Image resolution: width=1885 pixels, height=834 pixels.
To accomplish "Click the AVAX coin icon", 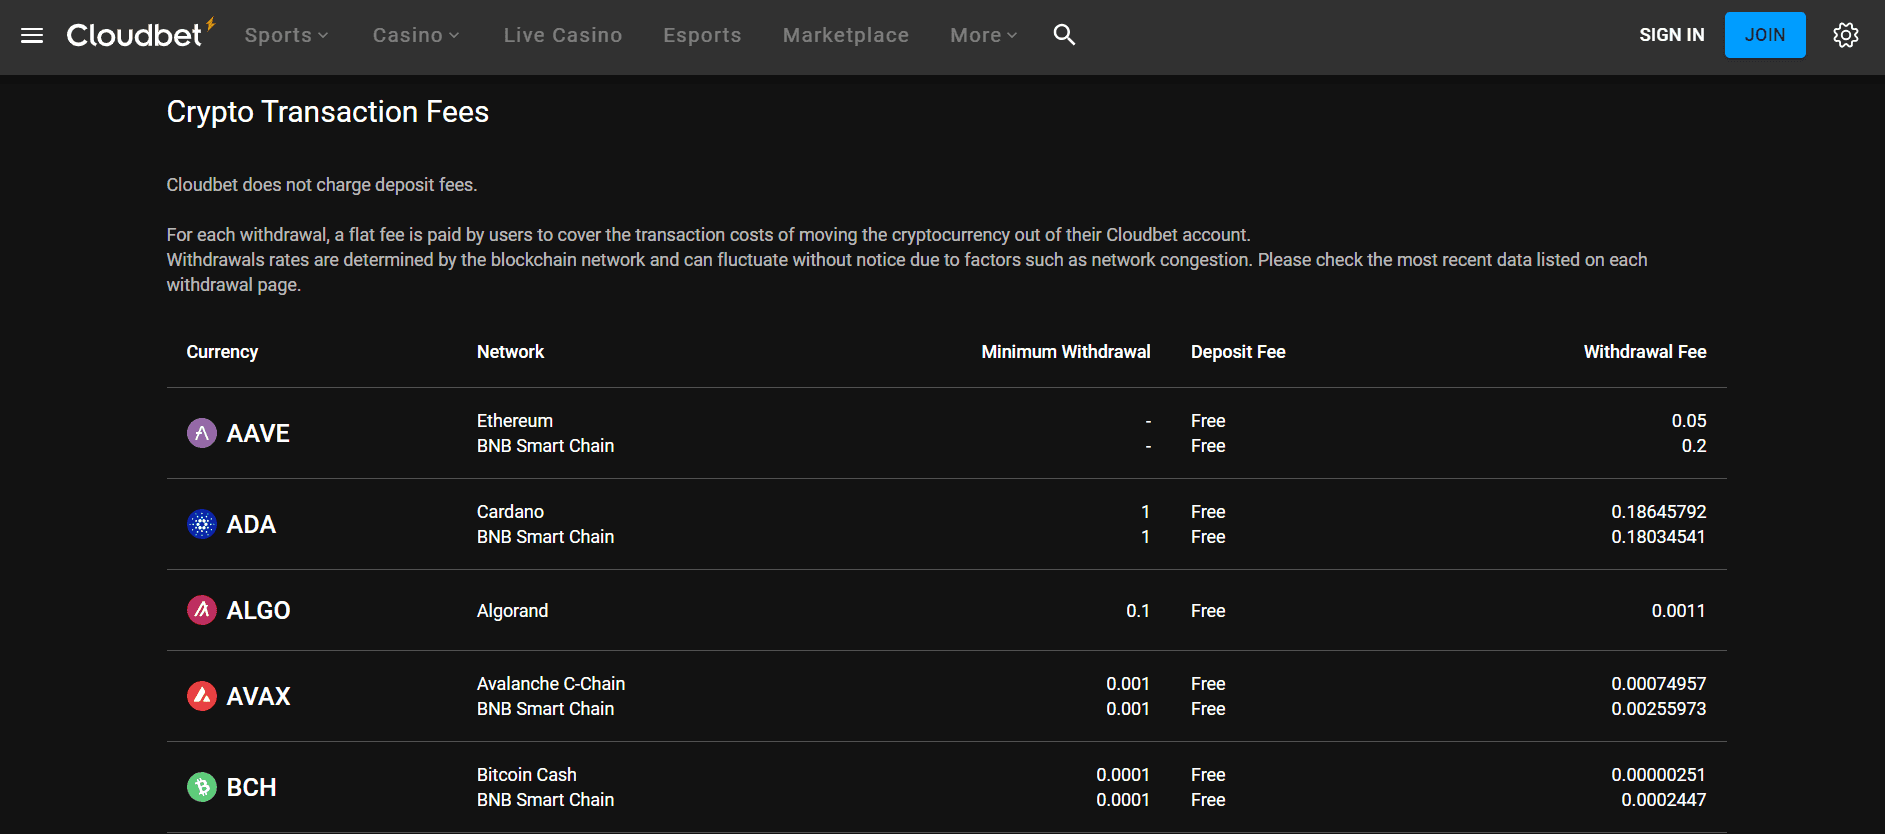I will click(x=202, y=696).
